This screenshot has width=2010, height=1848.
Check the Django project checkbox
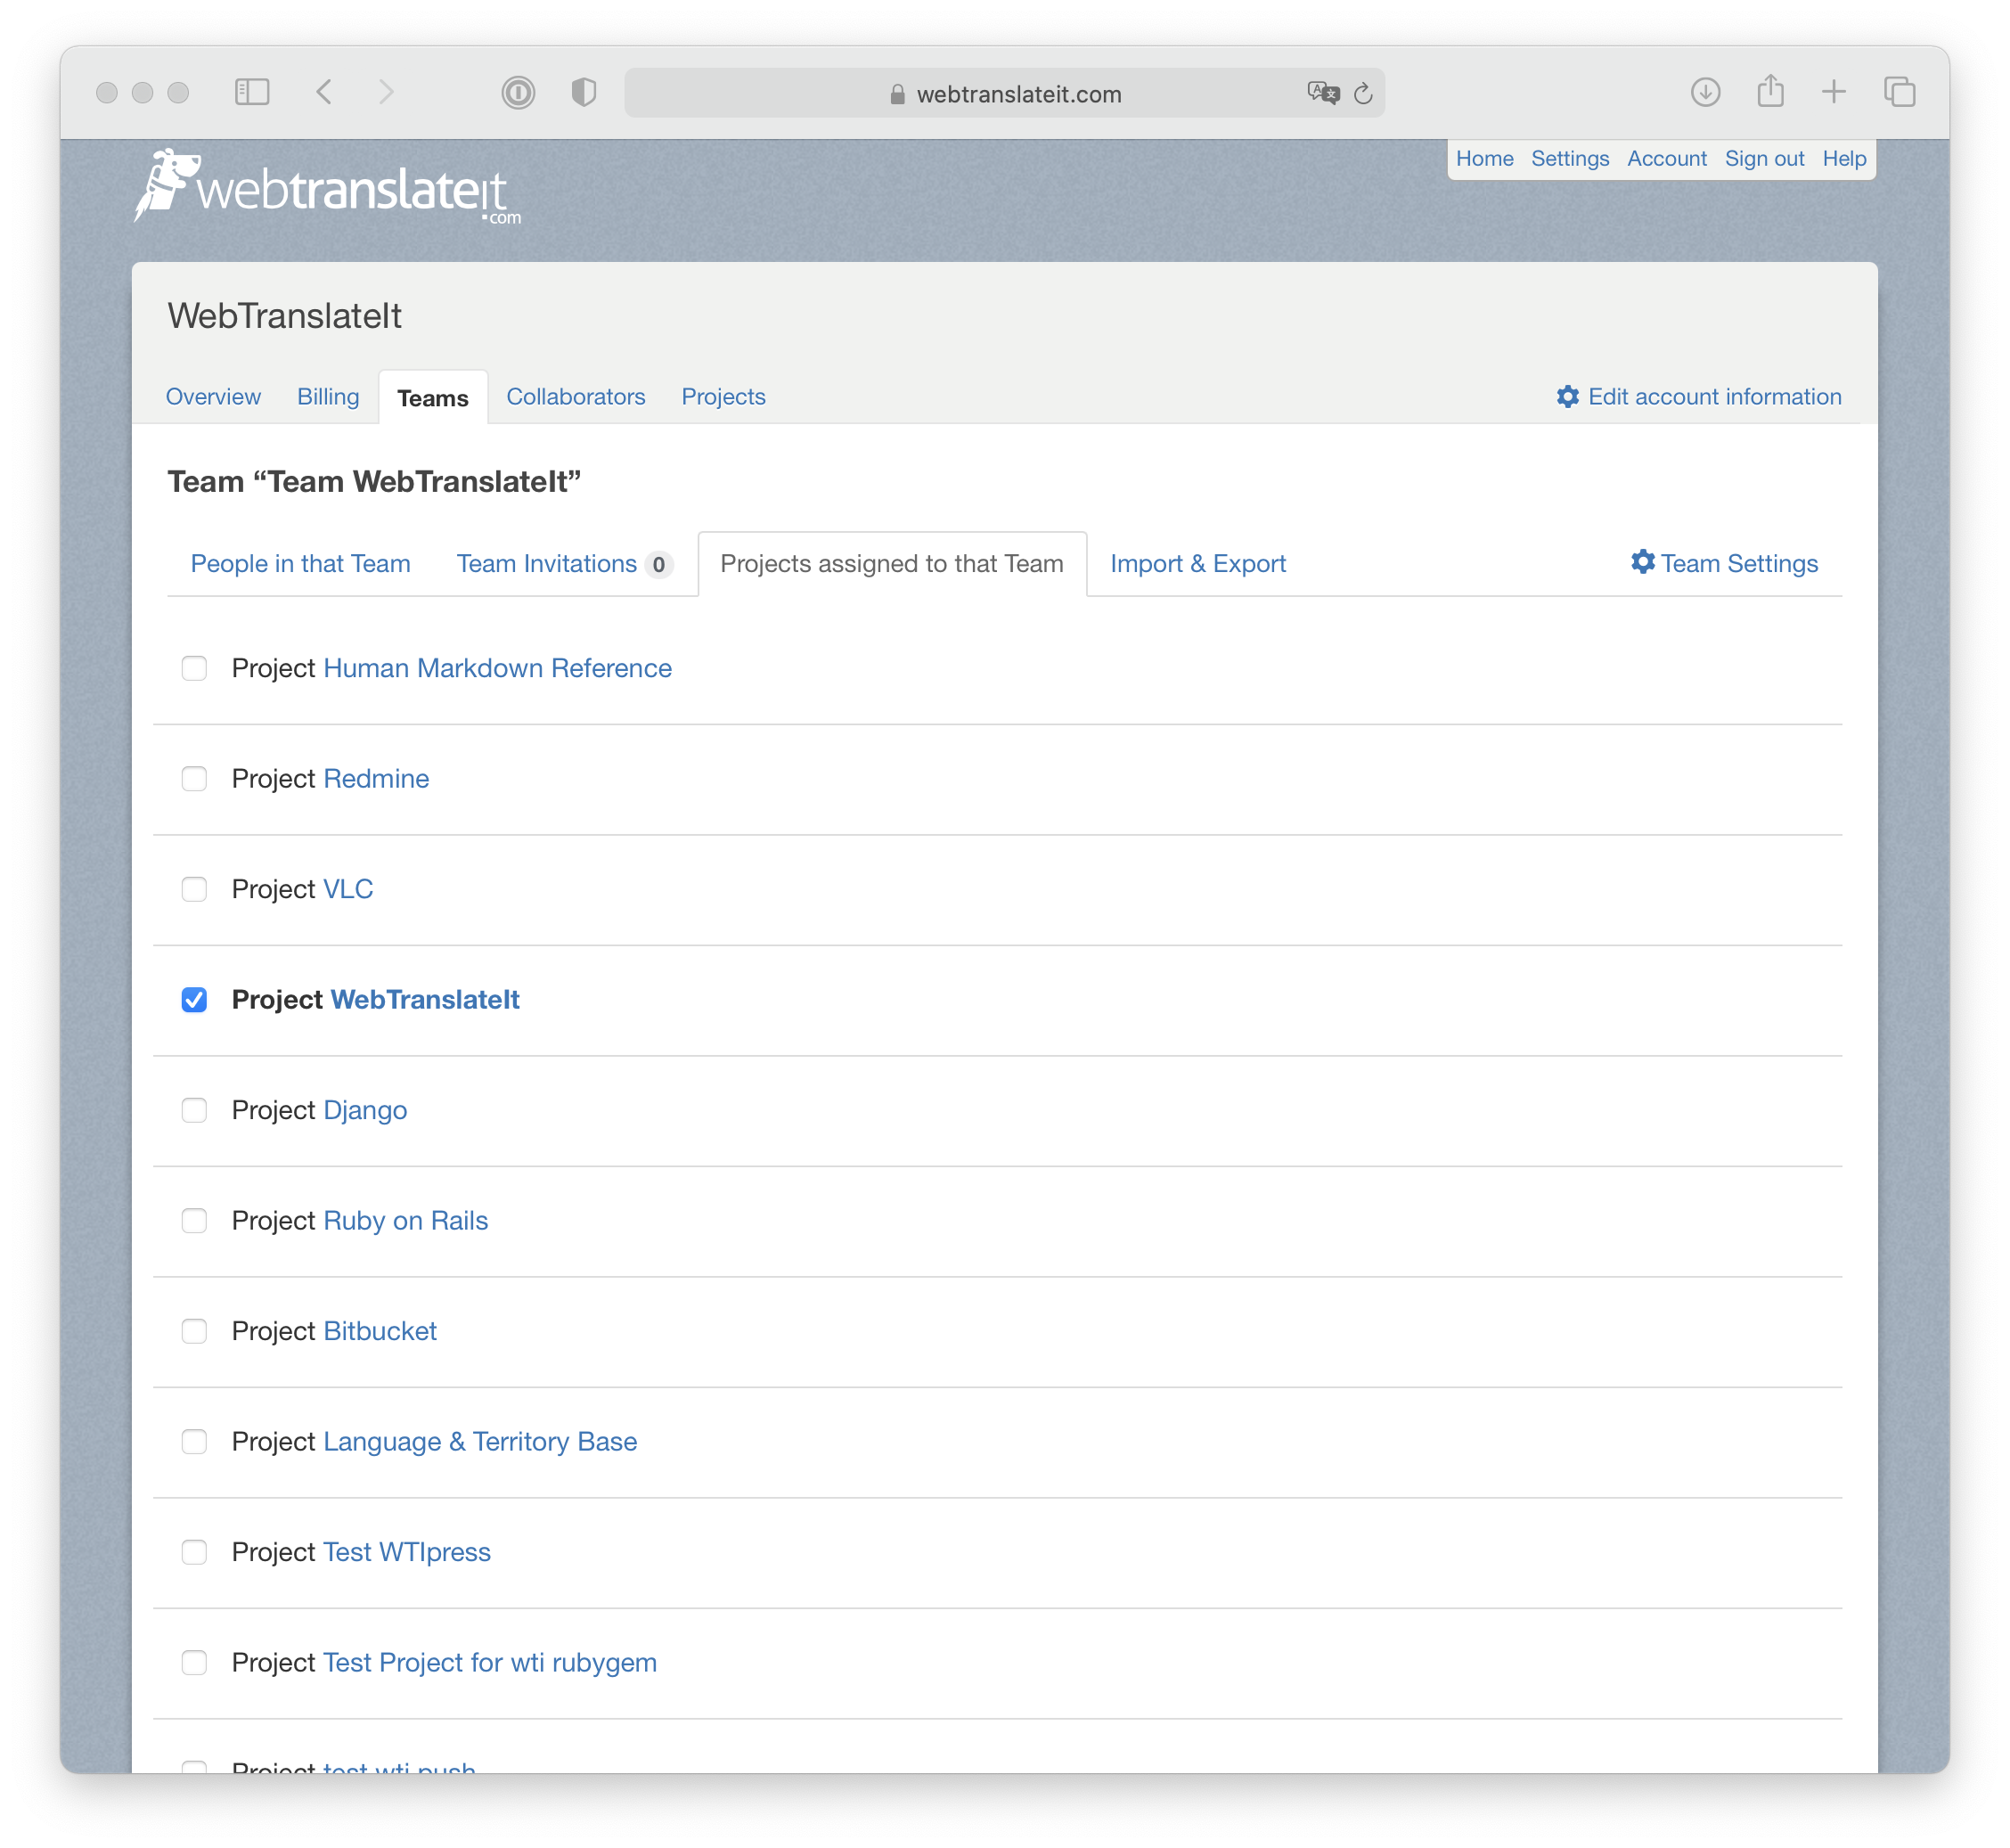pos(194,1110)
